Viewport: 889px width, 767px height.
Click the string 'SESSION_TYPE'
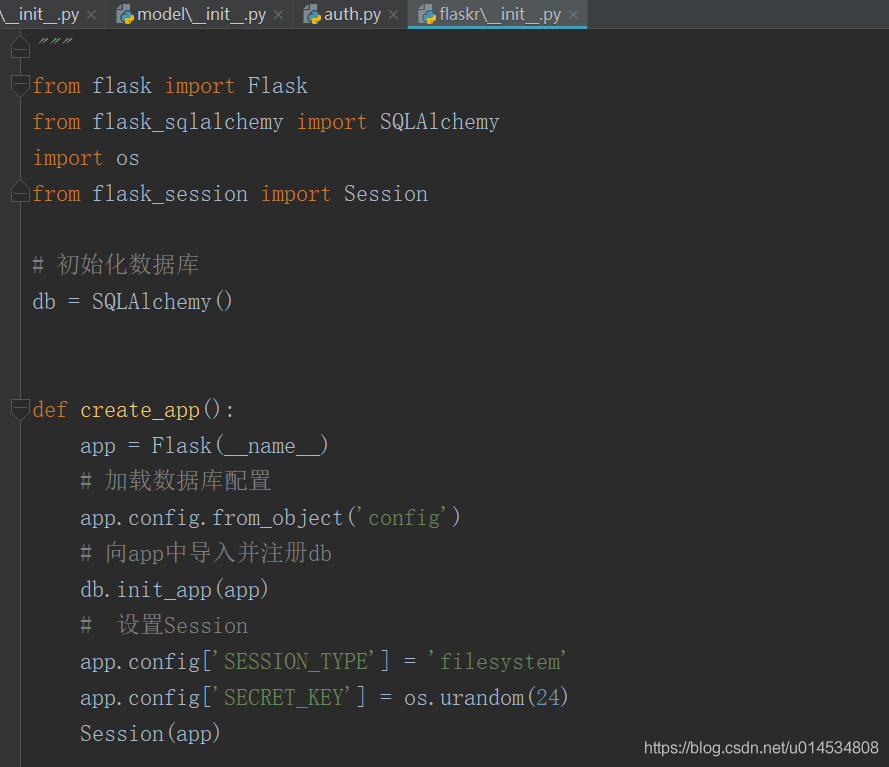(x=295, y=662)
